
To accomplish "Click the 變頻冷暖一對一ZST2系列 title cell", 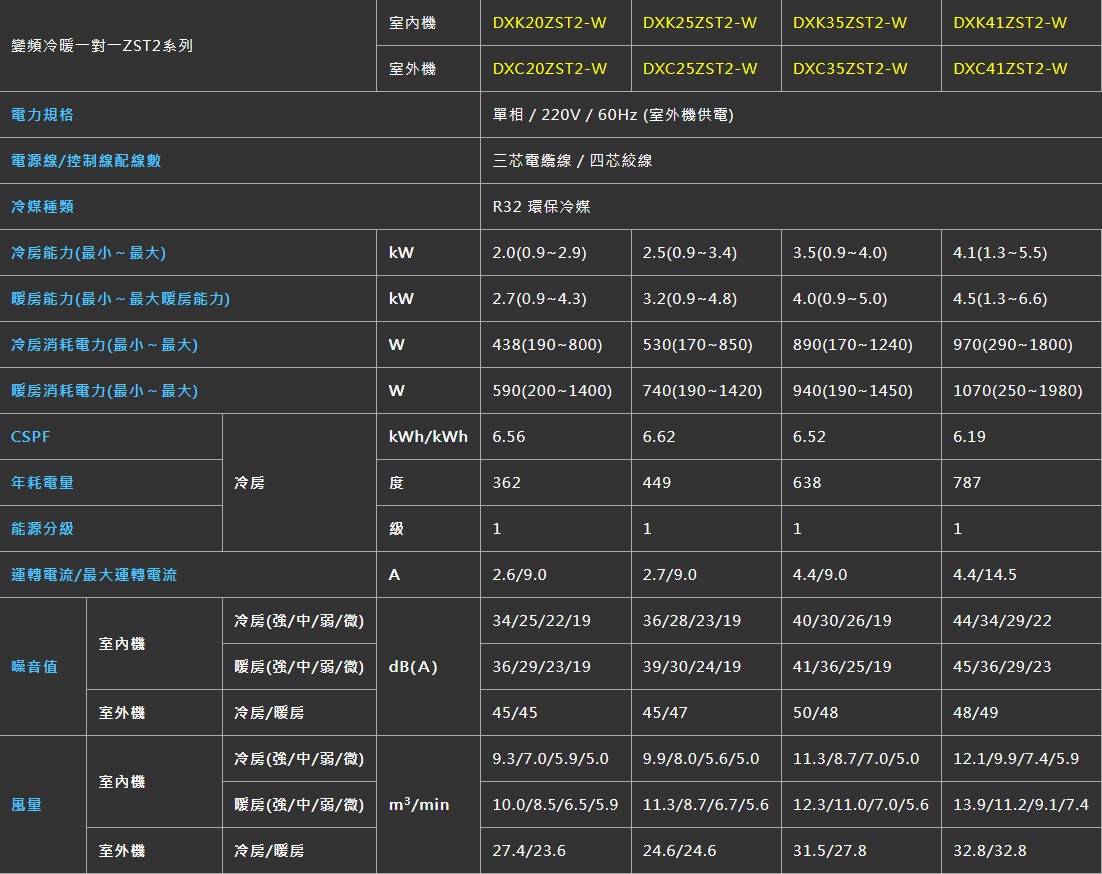I will 102,46.
